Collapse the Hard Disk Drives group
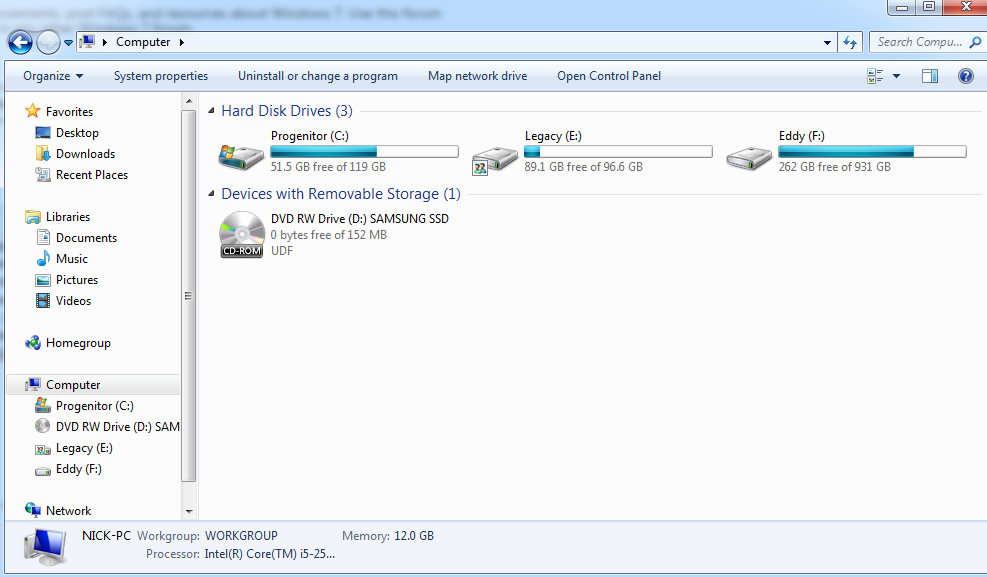The image size is (987, 577). (x=212, y=111)
